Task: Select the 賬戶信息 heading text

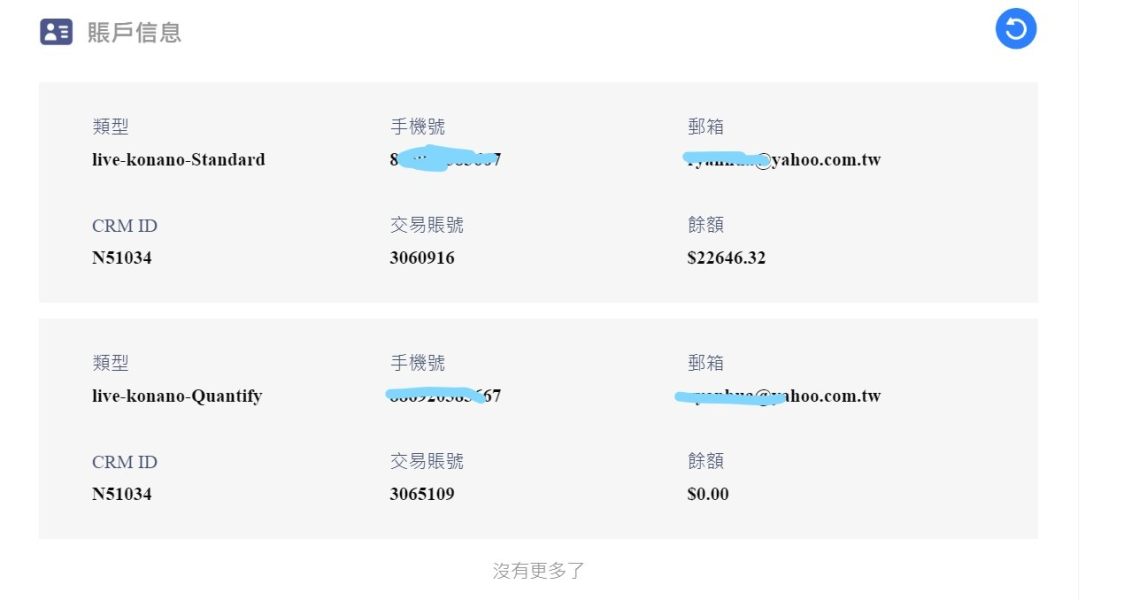Action: click(x=134, y=32)
